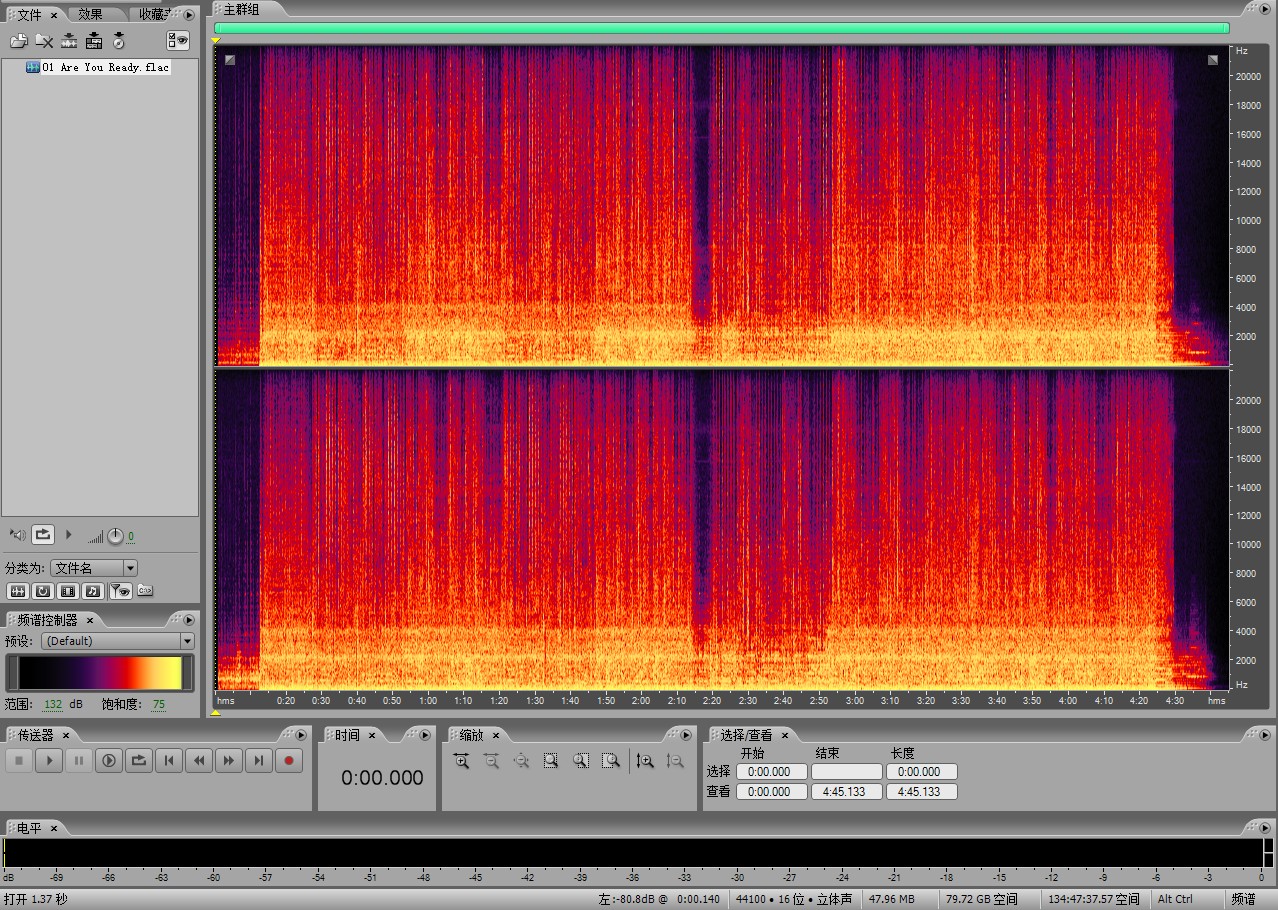Viewport: 1278px width, 910px height.
Task: Zoom to right edge of selection icon
Action: pos(611,761)
